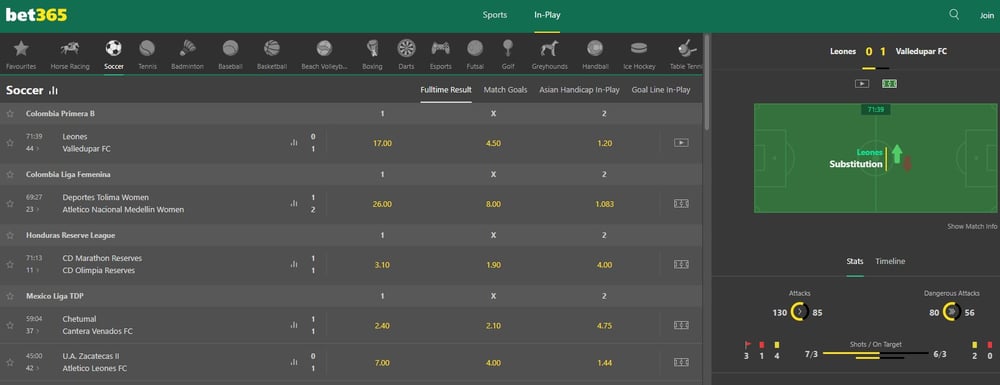Star the Honduras Reserve League header
The image size is (1000, 385).
(10, 235)
